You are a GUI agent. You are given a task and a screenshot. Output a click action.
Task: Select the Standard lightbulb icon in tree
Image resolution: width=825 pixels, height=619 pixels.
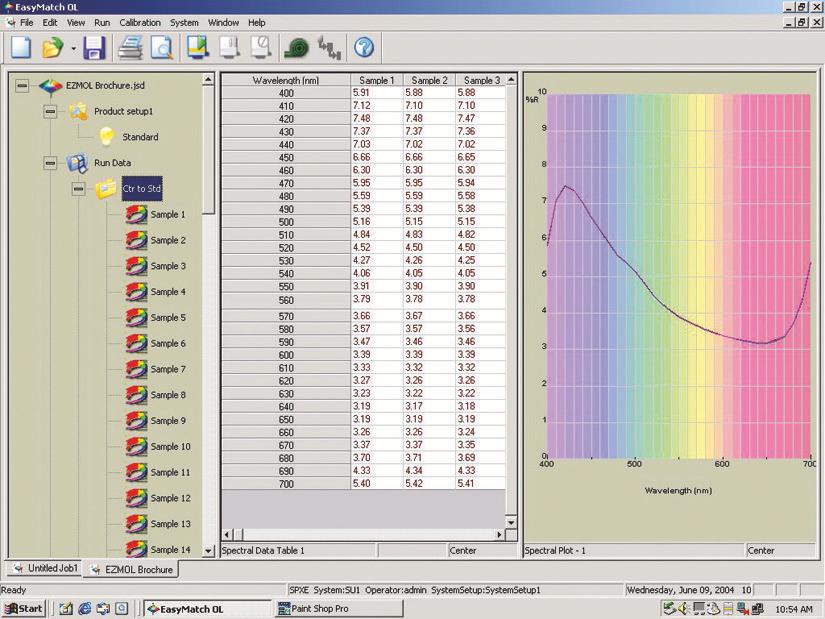coord(106,137)
